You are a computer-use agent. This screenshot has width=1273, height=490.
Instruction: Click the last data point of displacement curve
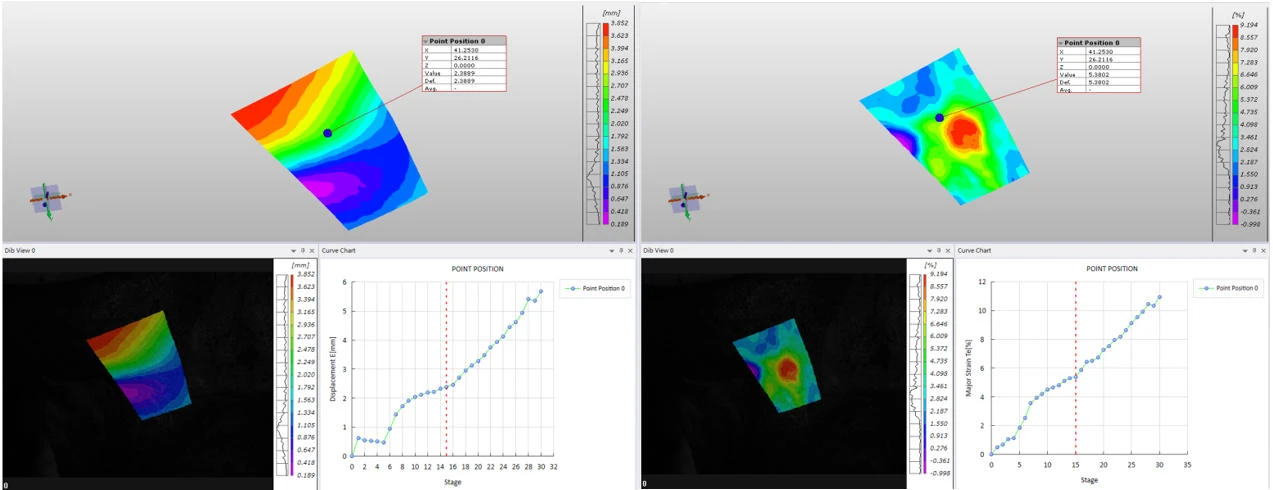pos(541,291)
